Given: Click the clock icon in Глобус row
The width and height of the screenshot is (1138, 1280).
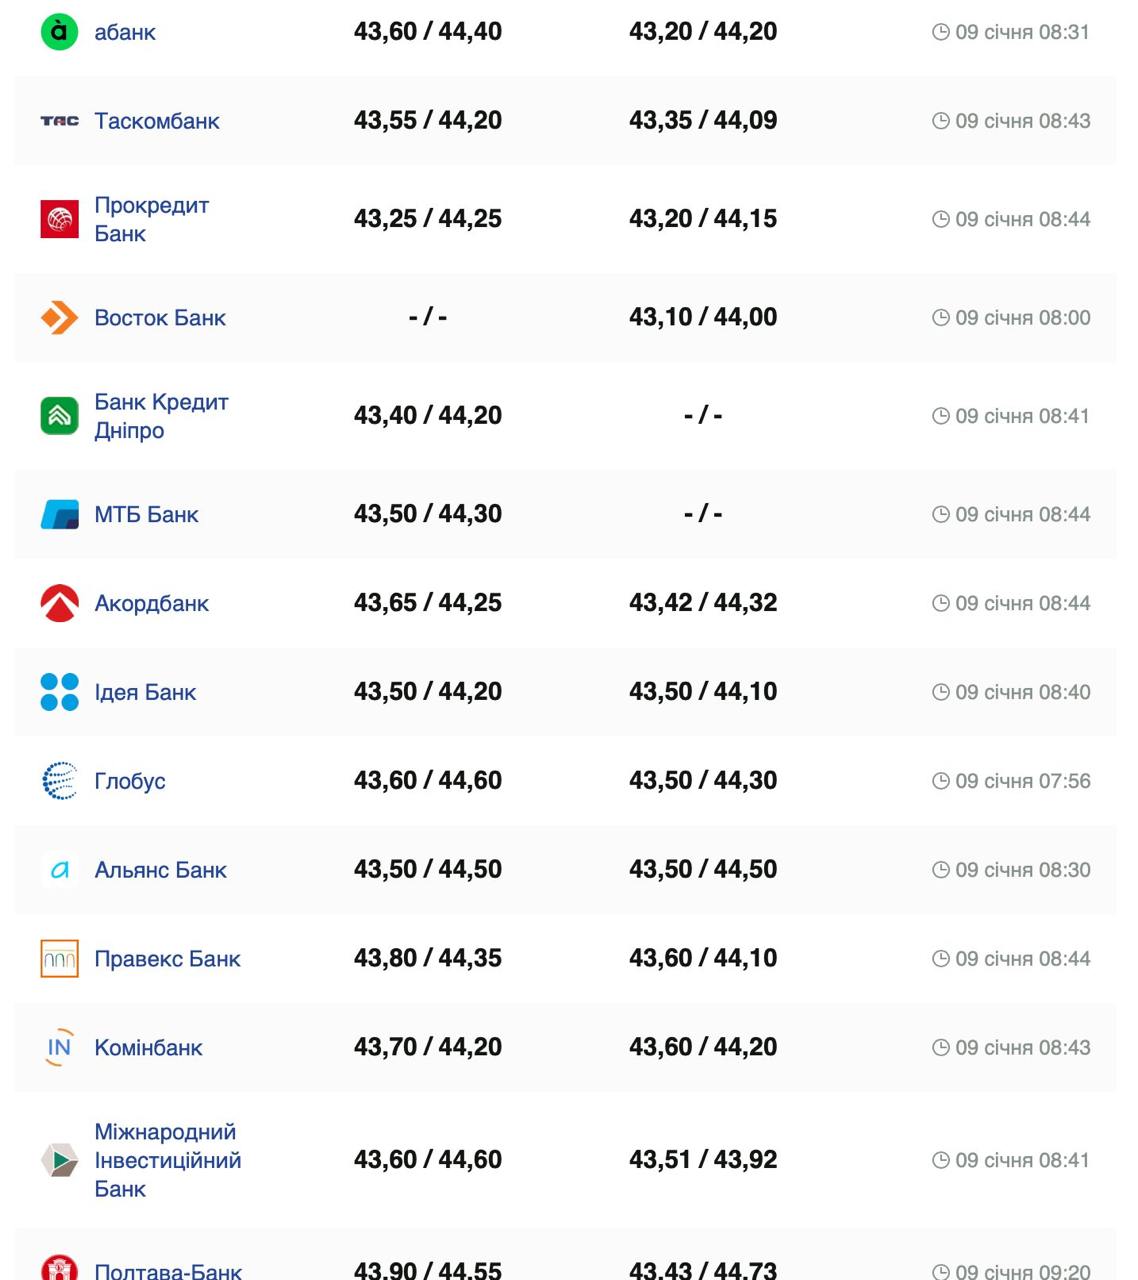Looking at the screenshot, I should tap(940, 781).
